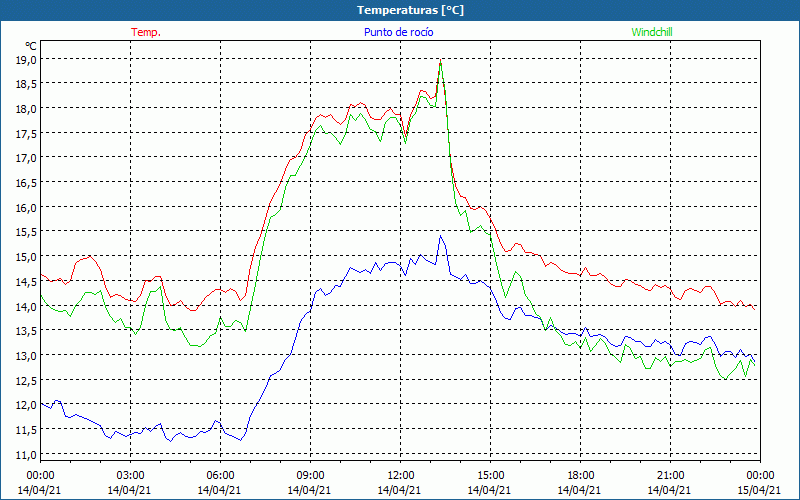Click the 18:00 time axis label
The image size is (800, 500).
click(580, 476)
